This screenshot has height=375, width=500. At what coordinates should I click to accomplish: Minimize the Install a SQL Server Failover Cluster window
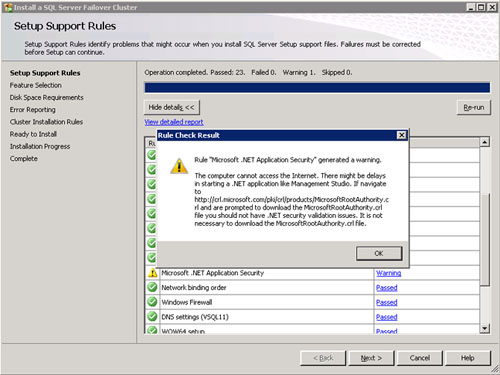point(471,7)
